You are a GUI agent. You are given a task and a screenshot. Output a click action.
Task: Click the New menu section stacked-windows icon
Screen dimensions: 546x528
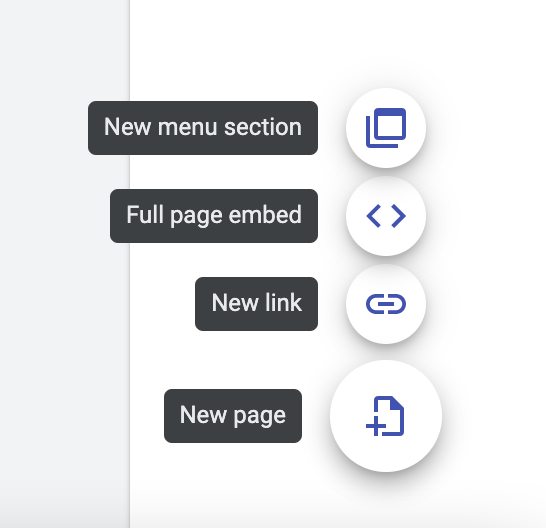(x=386, y=128)
